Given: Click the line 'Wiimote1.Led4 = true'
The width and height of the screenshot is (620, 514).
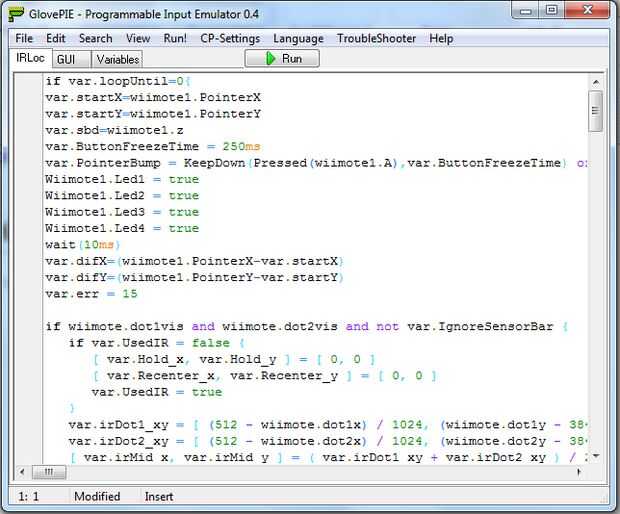Looking at the screenshot, I should point(122,228).
